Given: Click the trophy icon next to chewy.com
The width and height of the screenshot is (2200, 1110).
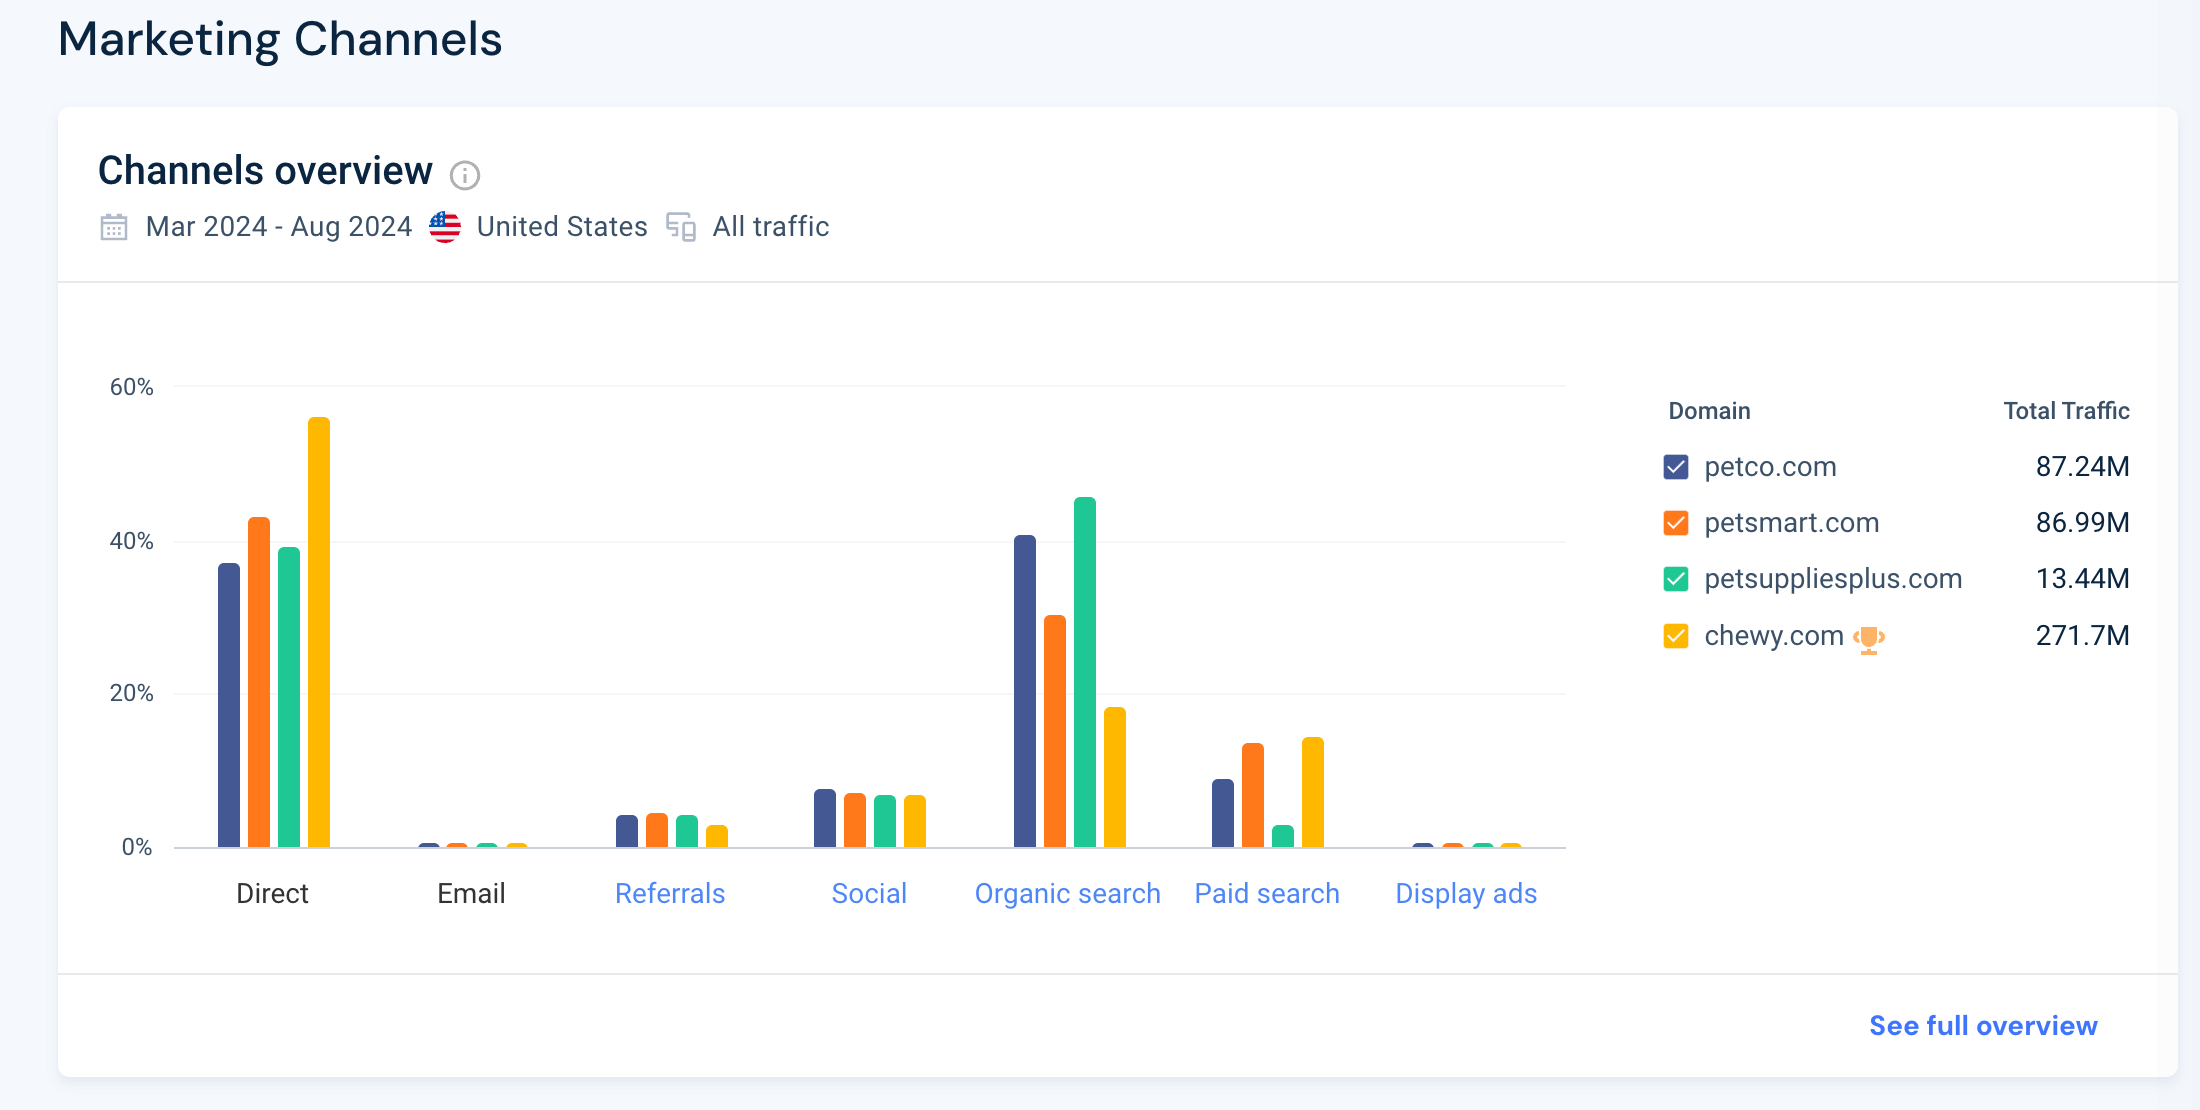Looking at the screenshot, I should [x=1869, y=639].
